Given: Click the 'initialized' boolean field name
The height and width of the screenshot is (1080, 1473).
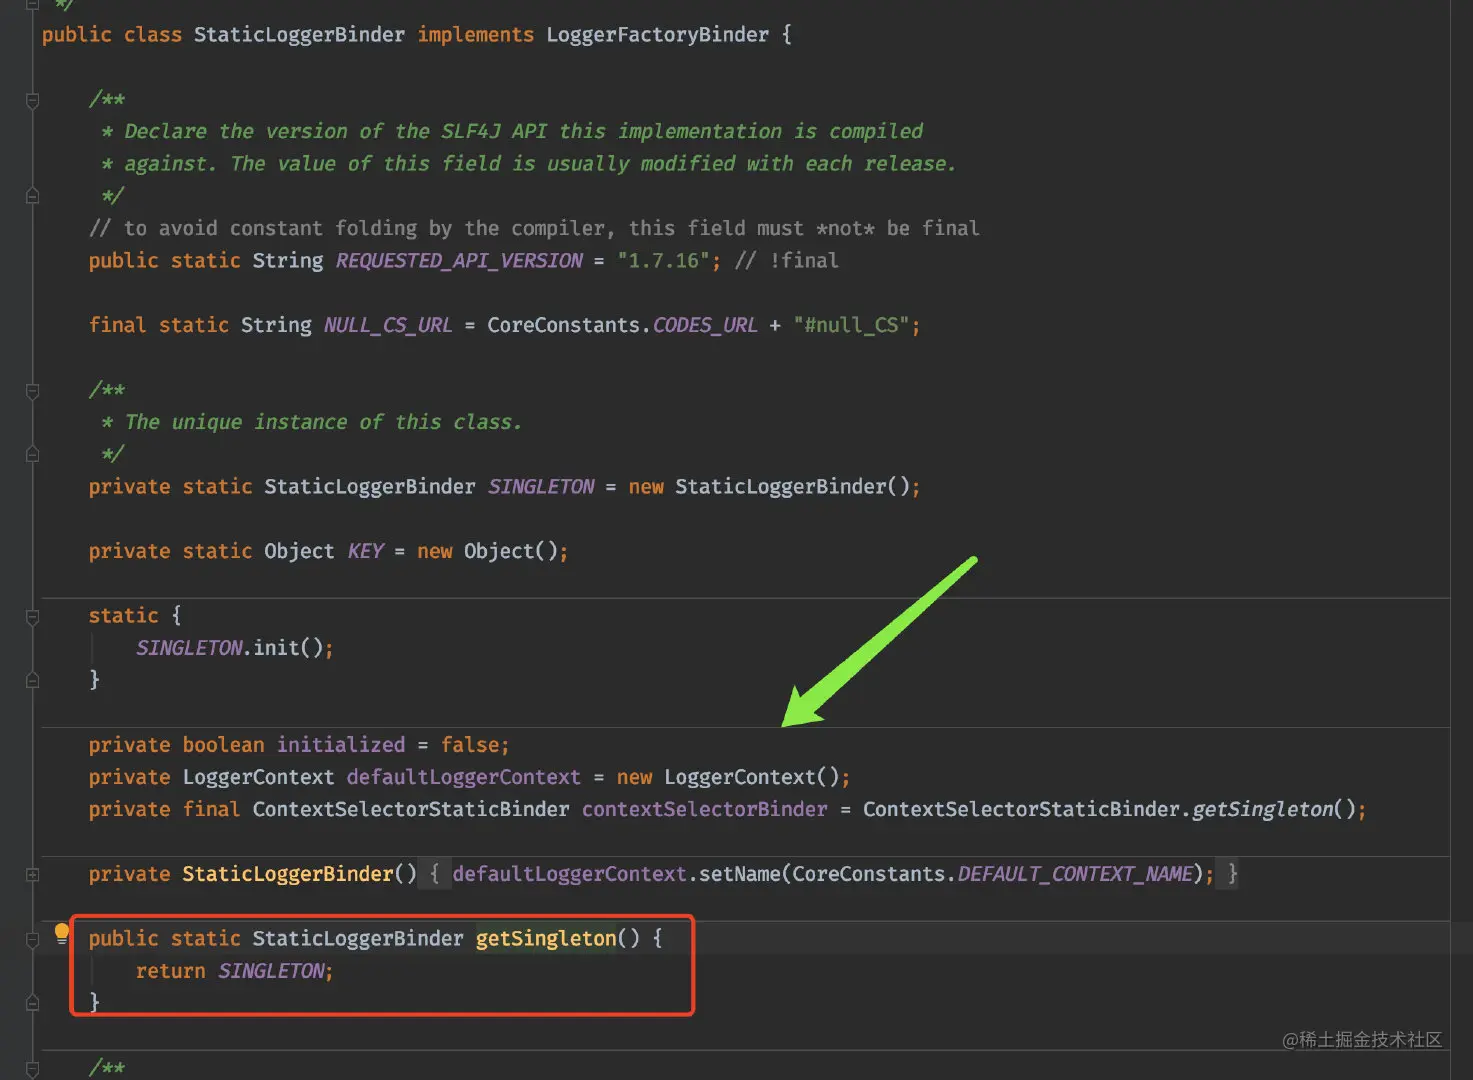Looking at the screenshot, I should click(341, 745).
